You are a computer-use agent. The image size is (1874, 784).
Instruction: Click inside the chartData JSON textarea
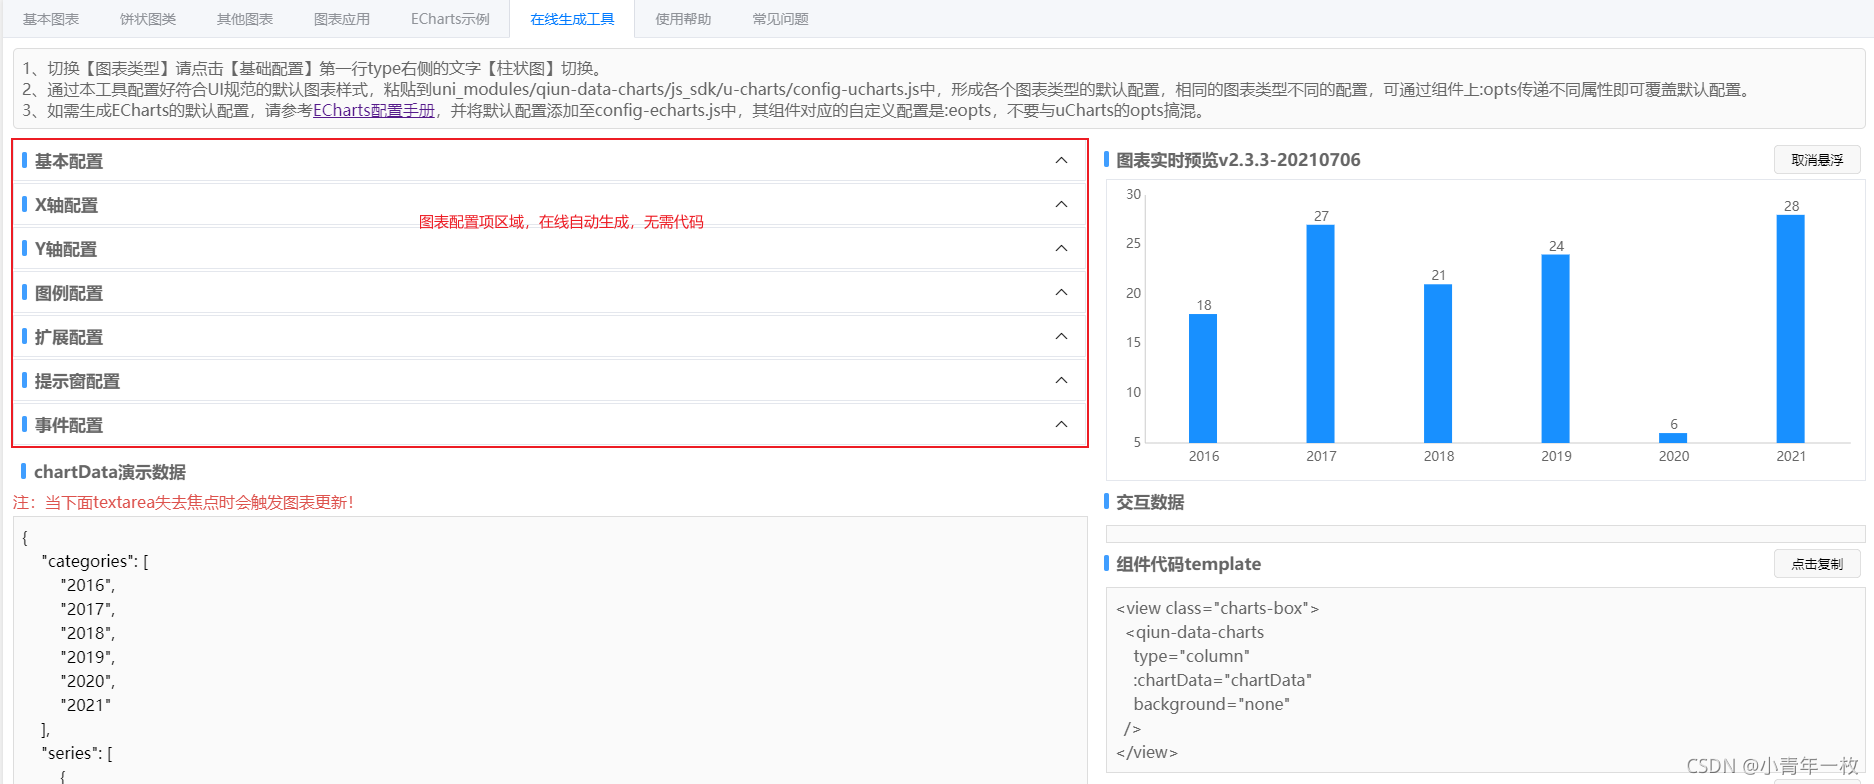tap(550, 650)
